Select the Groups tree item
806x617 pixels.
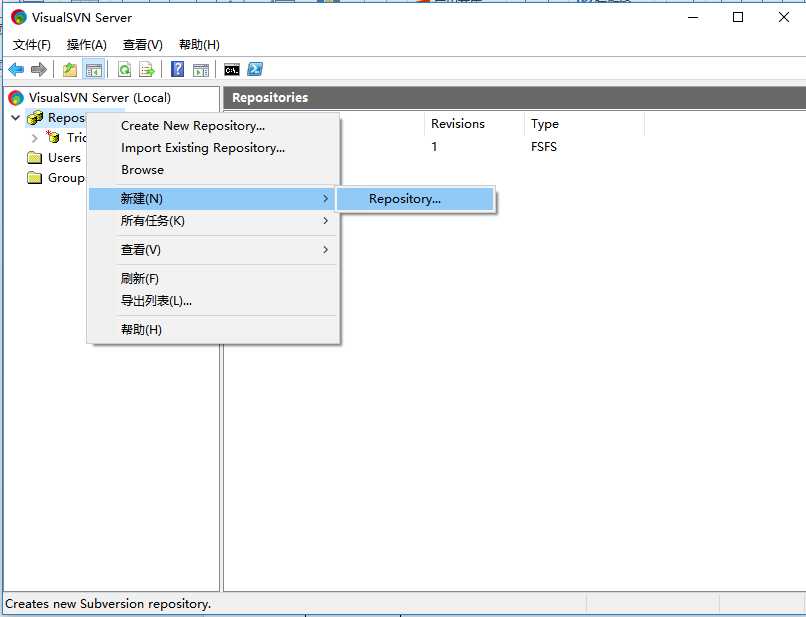(x=67, y=178)
